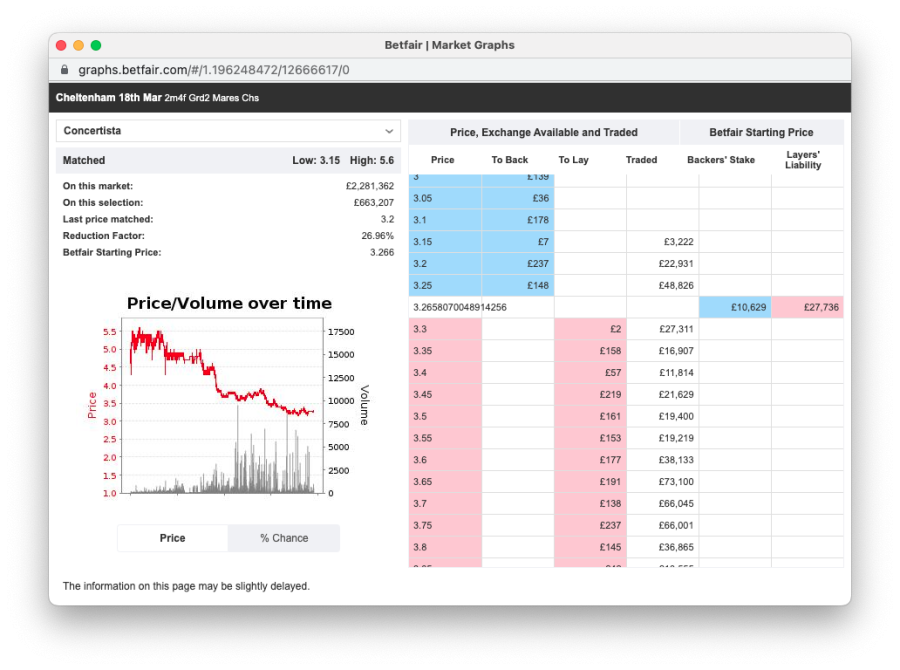The width and height of the screenshot is (900, 670).
Task: Click the £153 To Lay amount
Action: 610,438
